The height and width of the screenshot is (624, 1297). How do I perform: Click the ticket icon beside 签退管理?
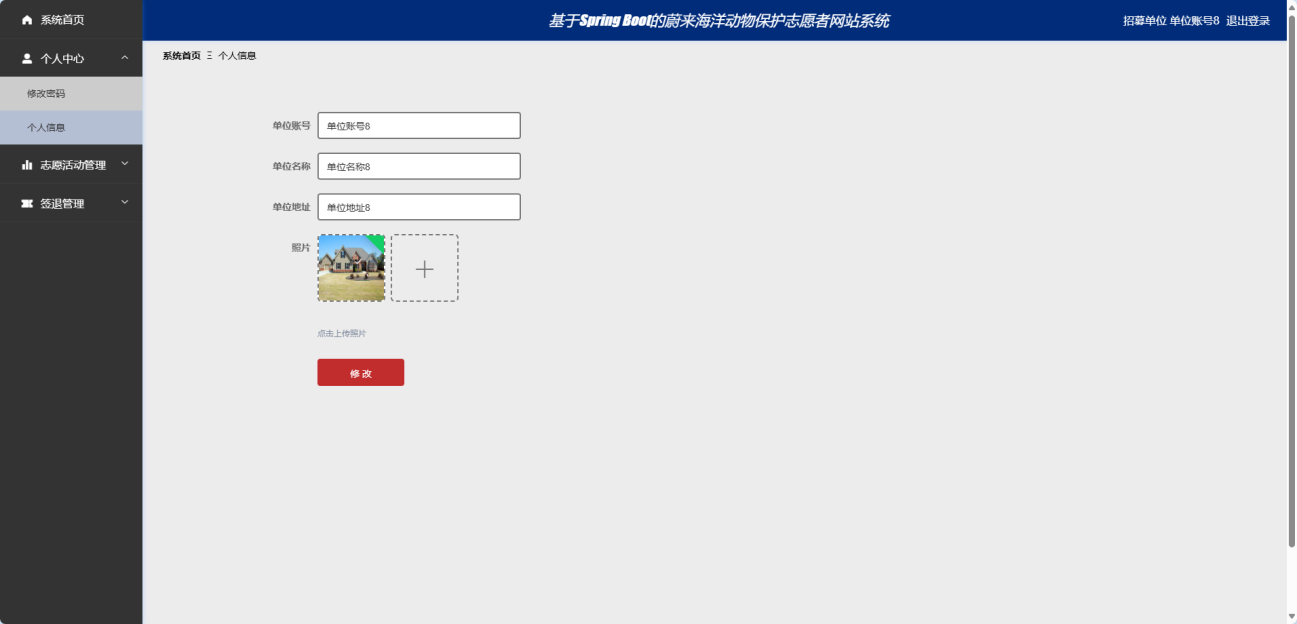pyautogui.click(x=28, y=204)
